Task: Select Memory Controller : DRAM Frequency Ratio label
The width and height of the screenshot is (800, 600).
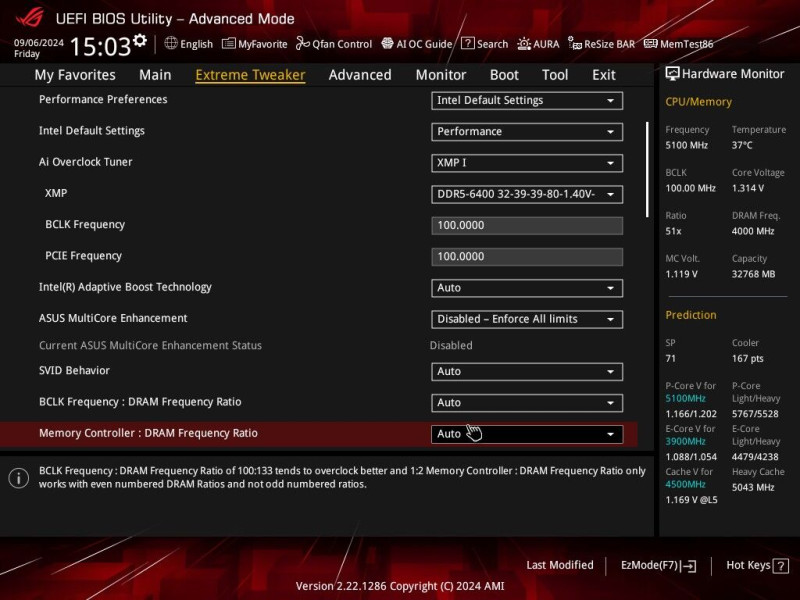Action: click(x=148, y=433)
